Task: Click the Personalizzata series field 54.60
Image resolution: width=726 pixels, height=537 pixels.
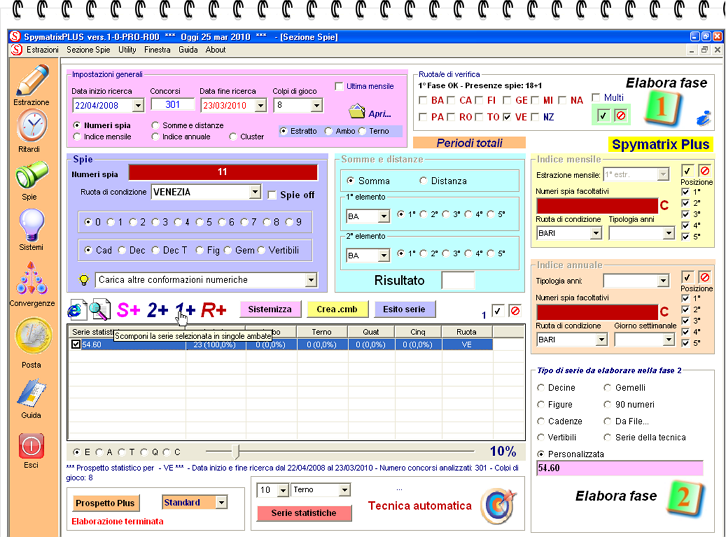Action: coord(620,468)
